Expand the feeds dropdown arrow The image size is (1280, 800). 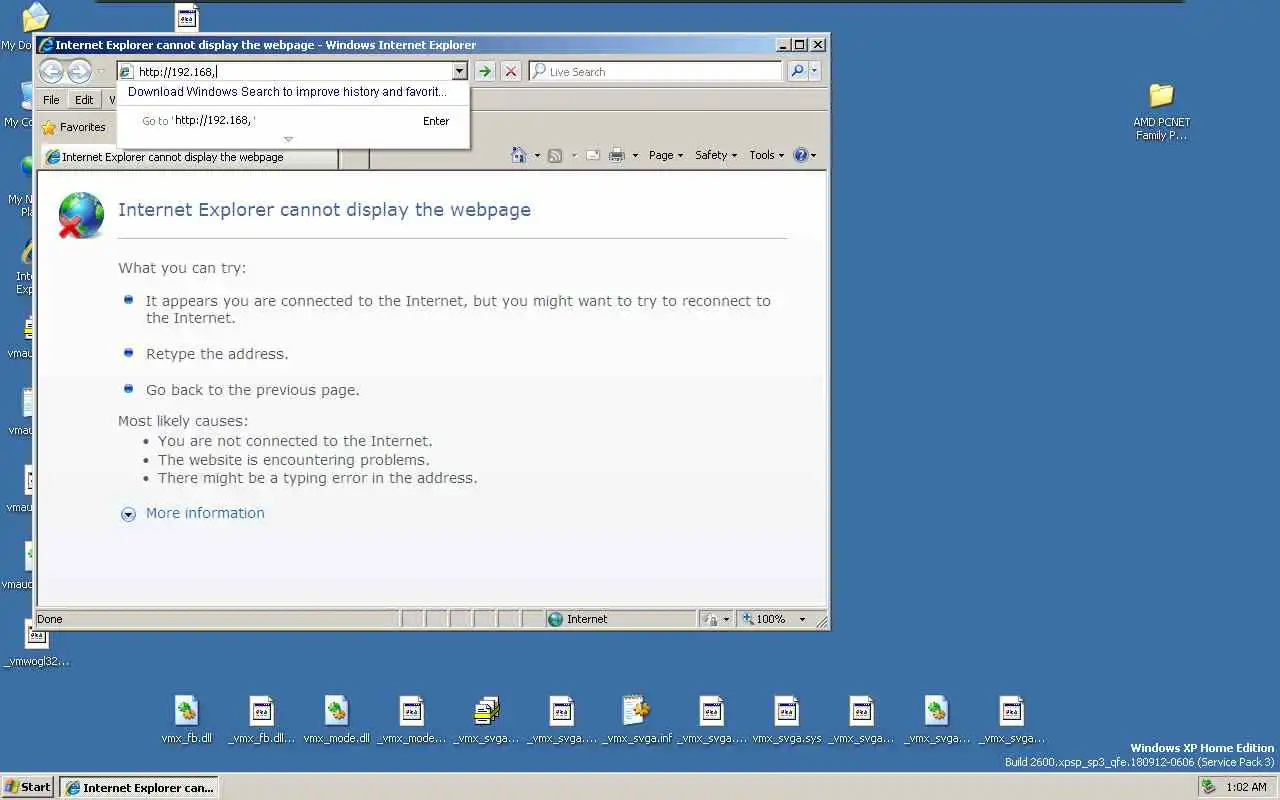pos(574,155)
